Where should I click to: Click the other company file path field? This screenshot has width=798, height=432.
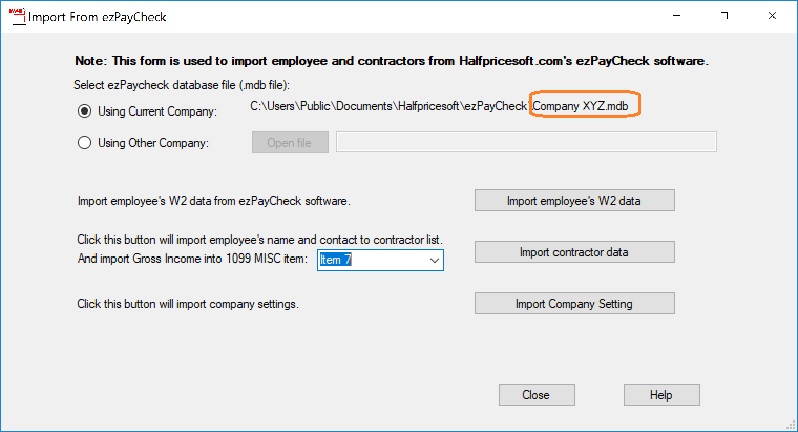[526, 142]
